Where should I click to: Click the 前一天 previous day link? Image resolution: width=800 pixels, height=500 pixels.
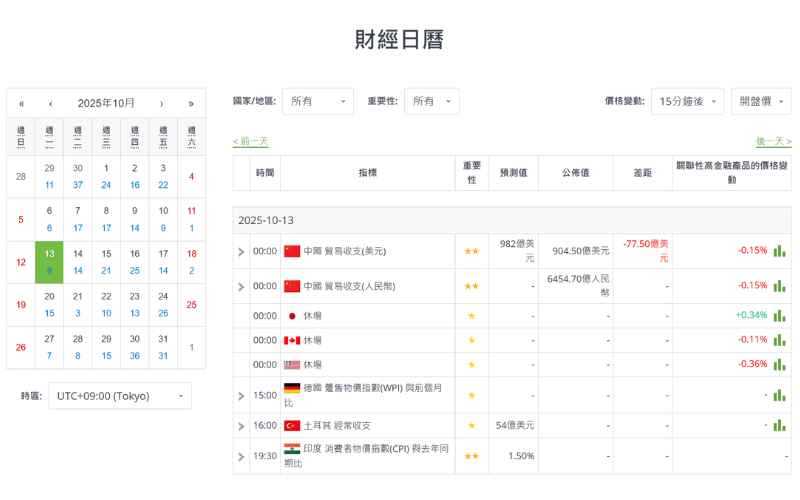tap(250, 142)
